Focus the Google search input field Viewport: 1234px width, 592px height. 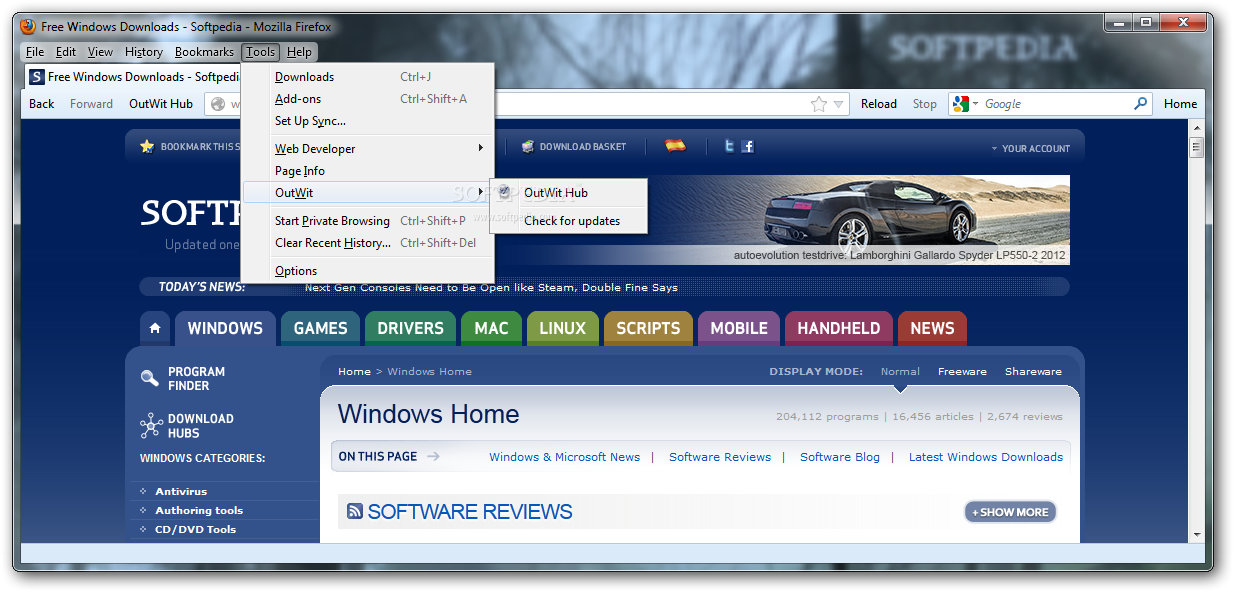point(1056,104)
